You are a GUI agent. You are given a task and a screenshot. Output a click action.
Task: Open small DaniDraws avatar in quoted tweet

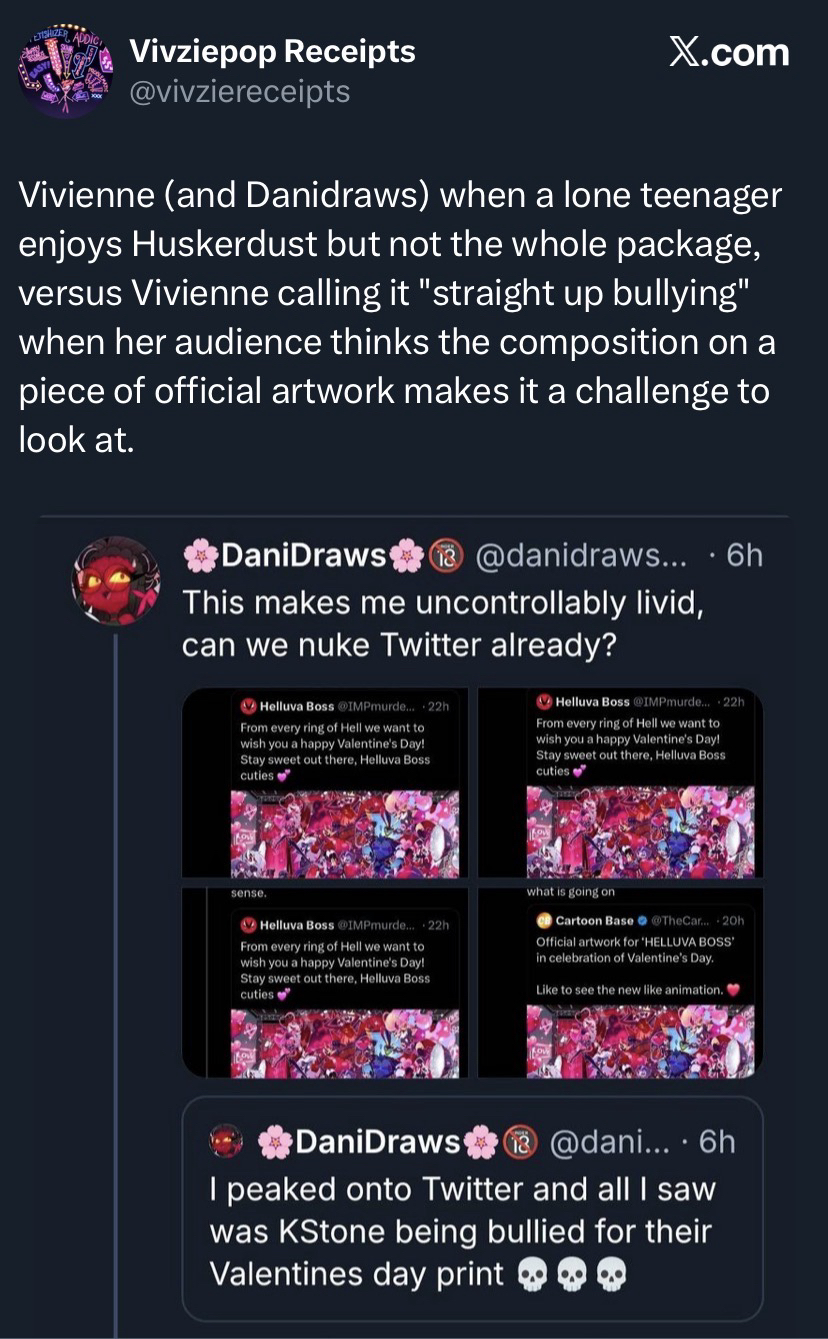pyautogui.click(x=227, y=1142)
